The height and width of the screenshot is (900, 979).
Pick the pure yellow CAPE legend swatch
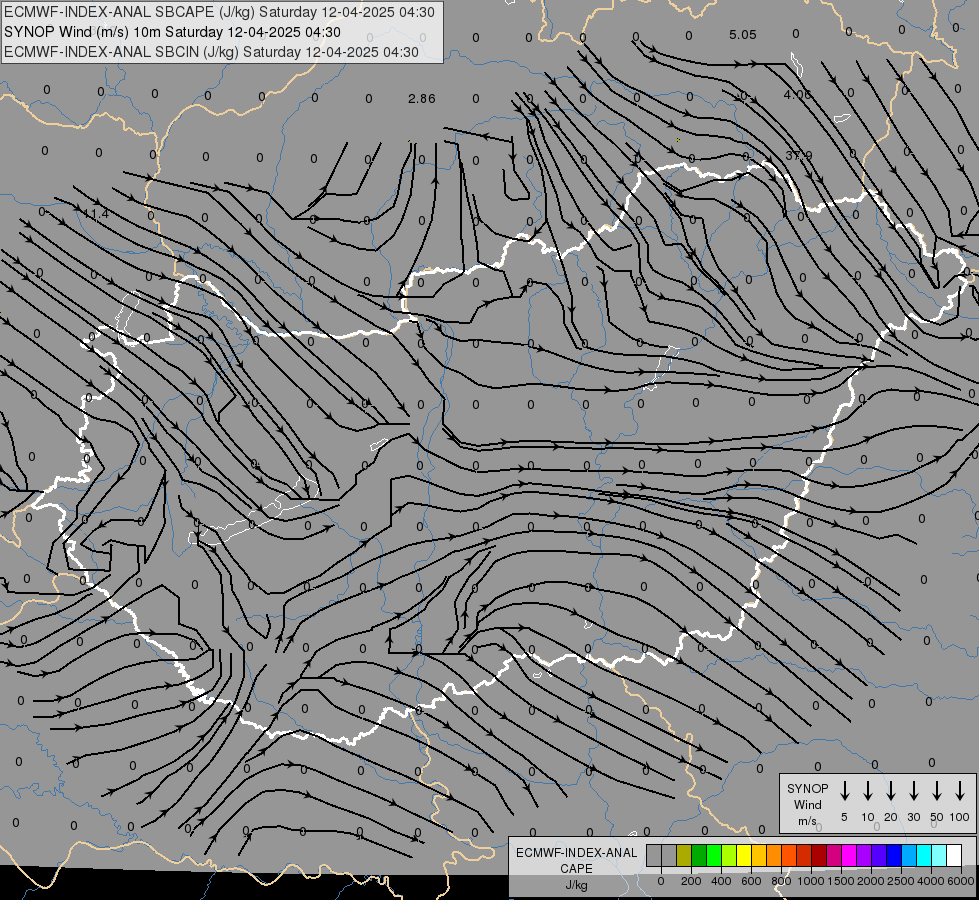coord(744,855)
